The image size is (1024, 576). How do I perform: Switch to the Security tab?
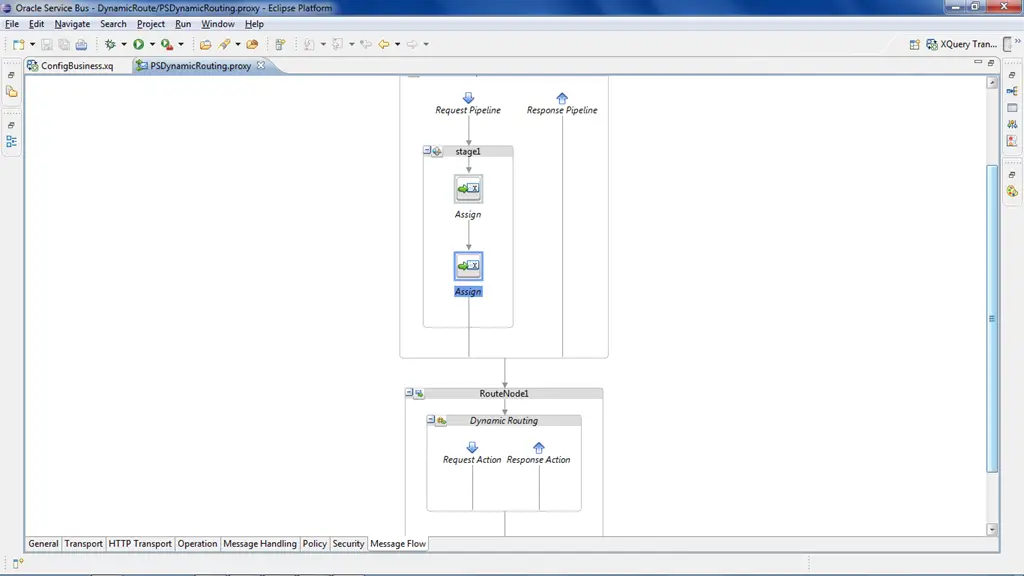pos(348,543)
